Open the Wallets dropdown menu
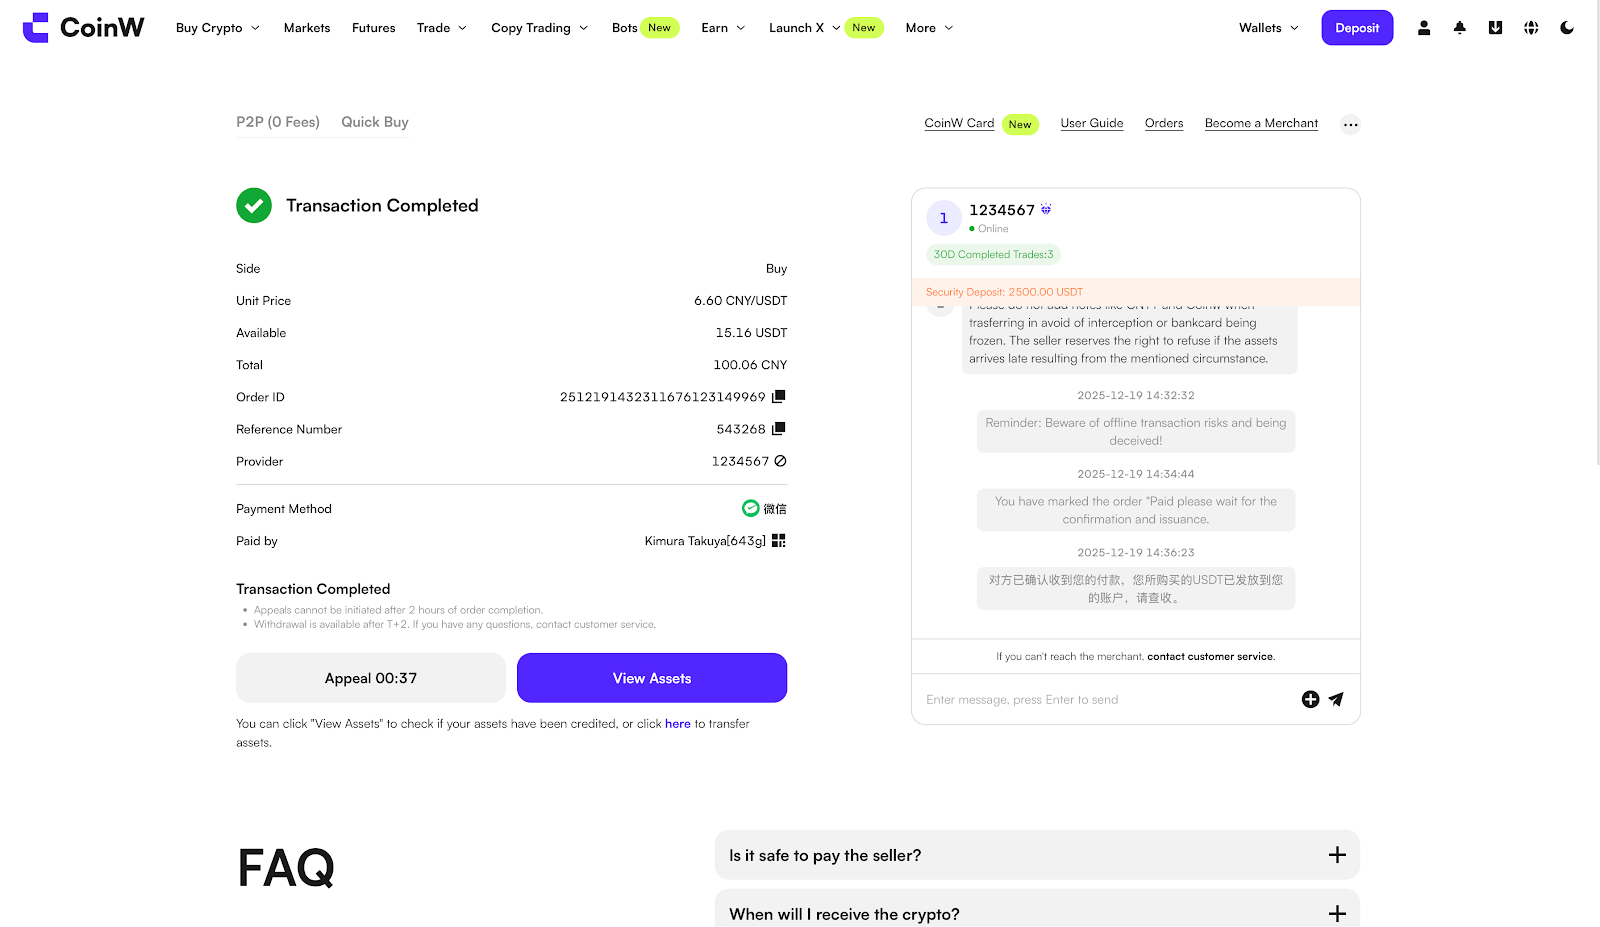This screenshot has width=1600, height=927. click(1268, 28)
